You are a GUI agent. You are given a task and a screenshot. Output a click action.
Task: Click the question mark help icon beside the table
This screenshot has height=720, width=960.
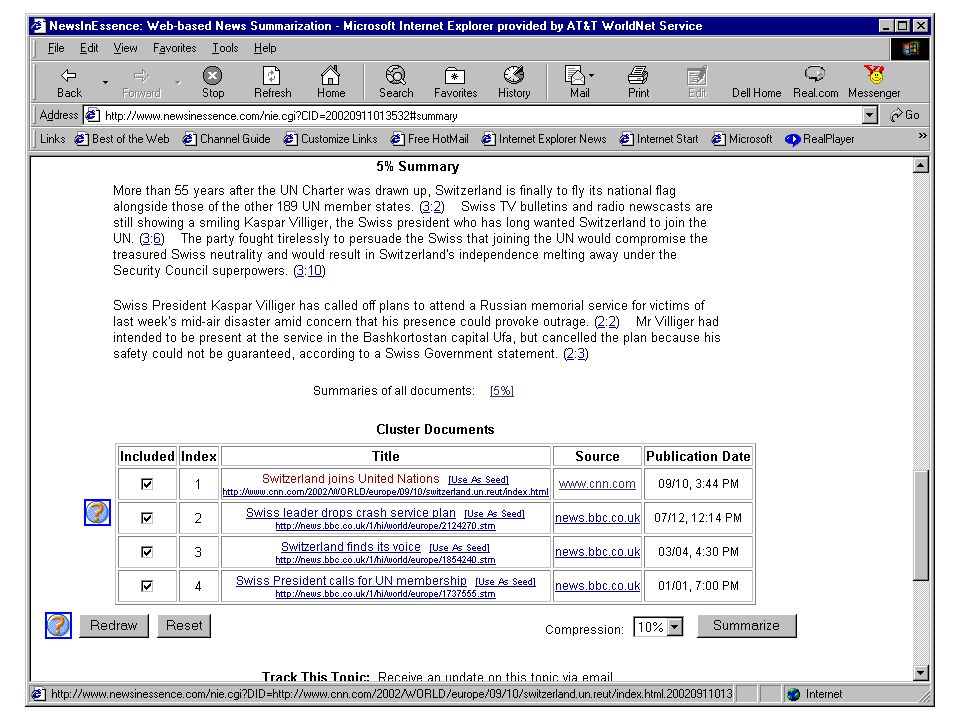(97, 512)
